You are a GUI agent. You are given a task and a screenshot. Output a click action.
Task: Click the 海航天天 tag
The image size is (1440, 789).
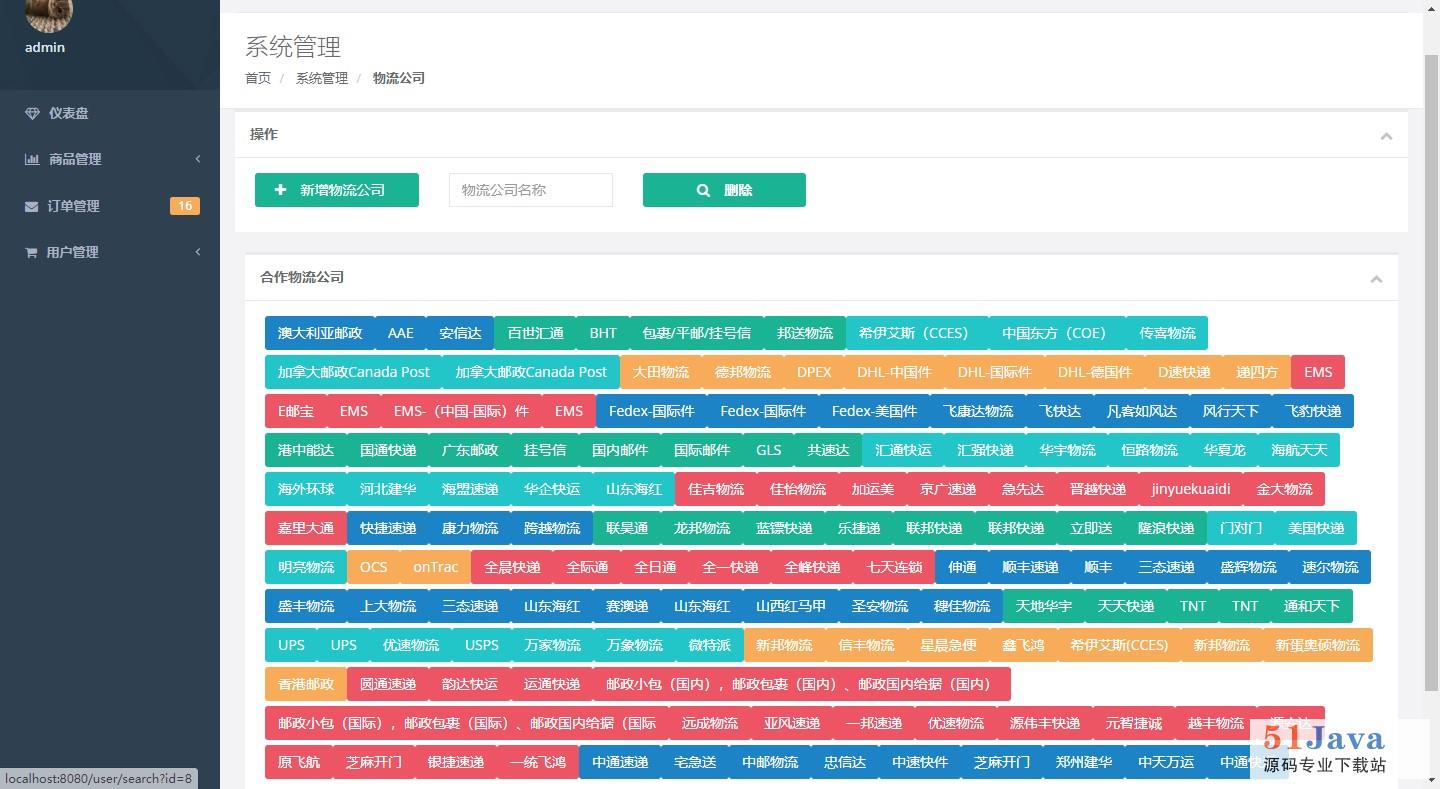coord(1299,450)
